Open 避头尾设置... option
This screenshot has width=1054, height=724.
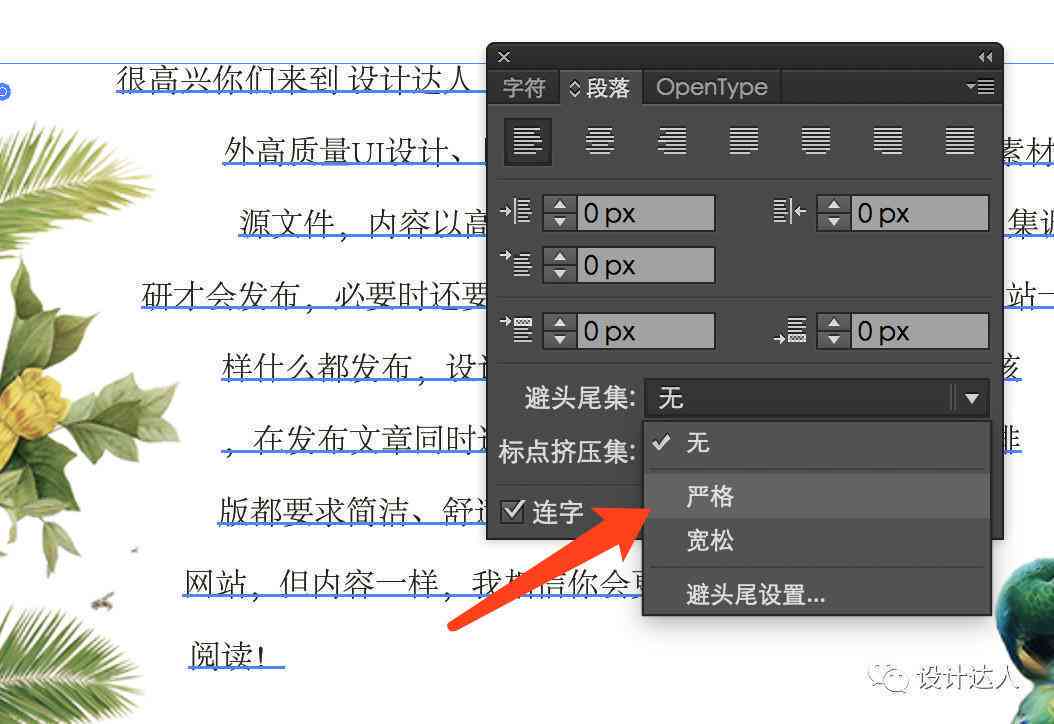(817, 594)
